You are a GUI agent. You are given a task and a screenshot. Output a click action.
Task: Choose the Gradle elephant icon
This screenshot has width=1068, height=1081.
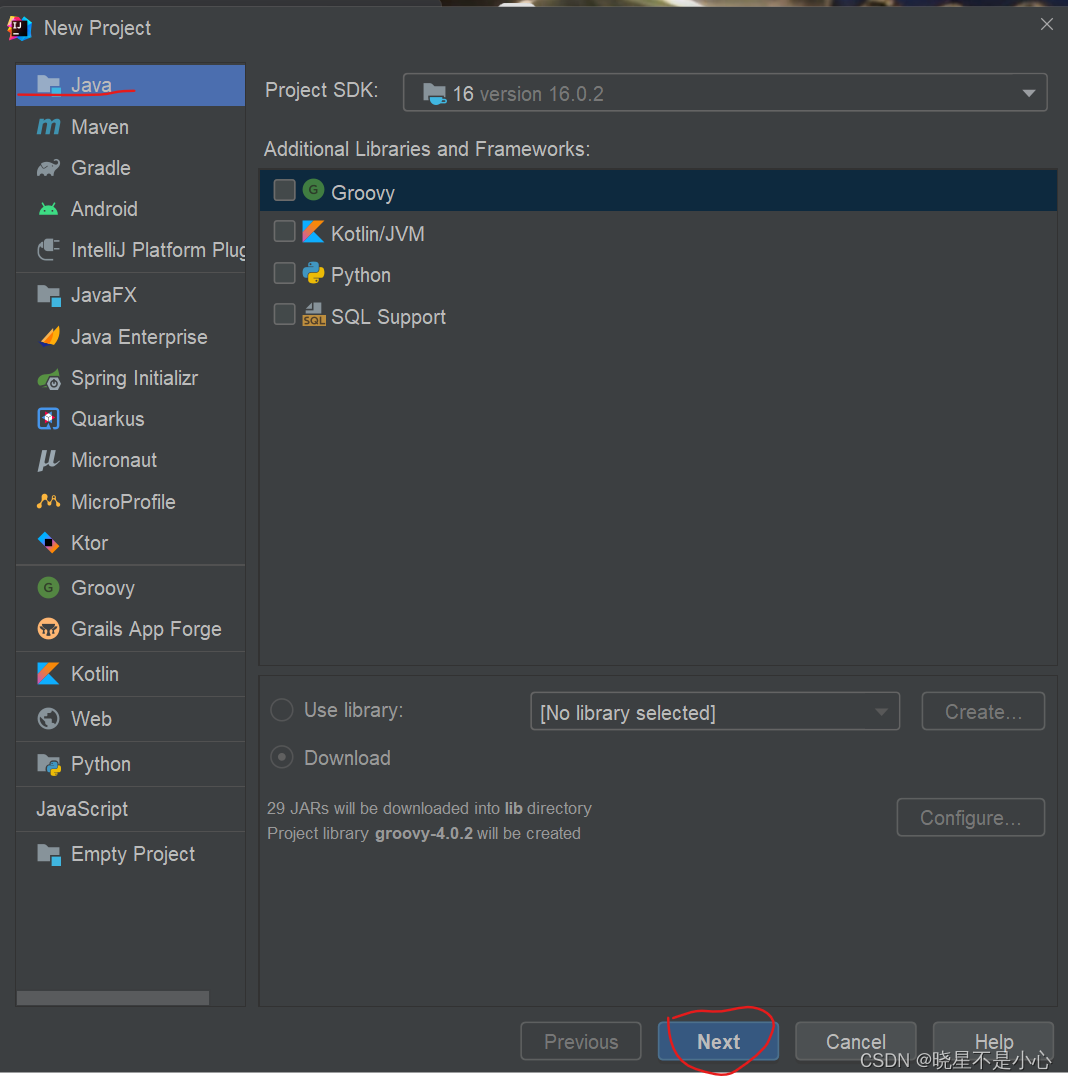pos(48,168)
